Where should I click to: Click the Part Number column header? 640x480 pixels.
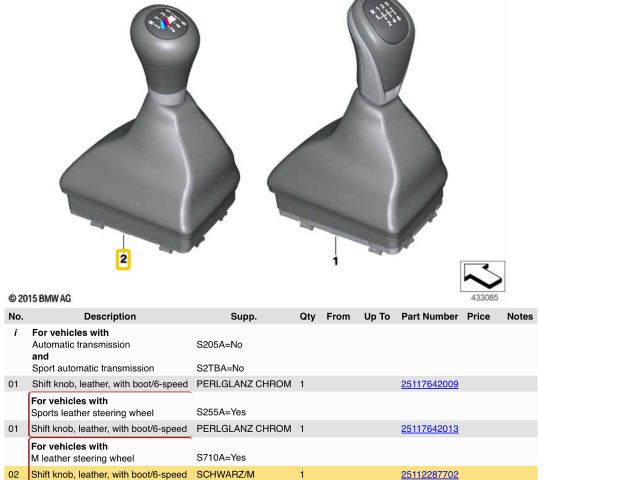tap(429, 316)
